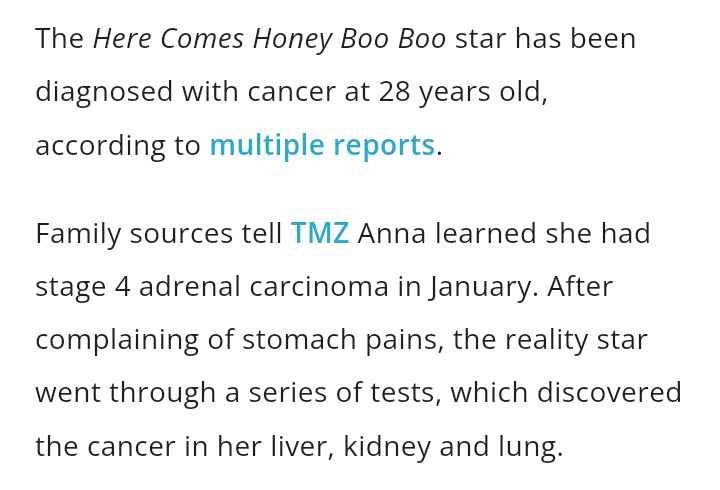Click the text "28 years old"
The width and height of the screenshot is (720, 490).
pos(462,93)
